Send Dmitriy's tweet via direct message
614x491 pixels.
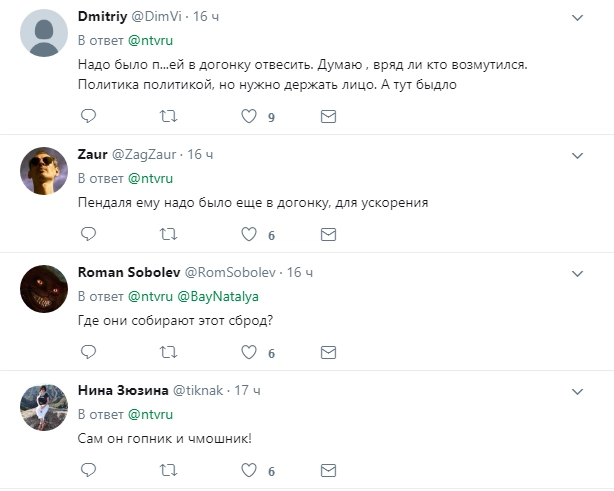point(327,117)
